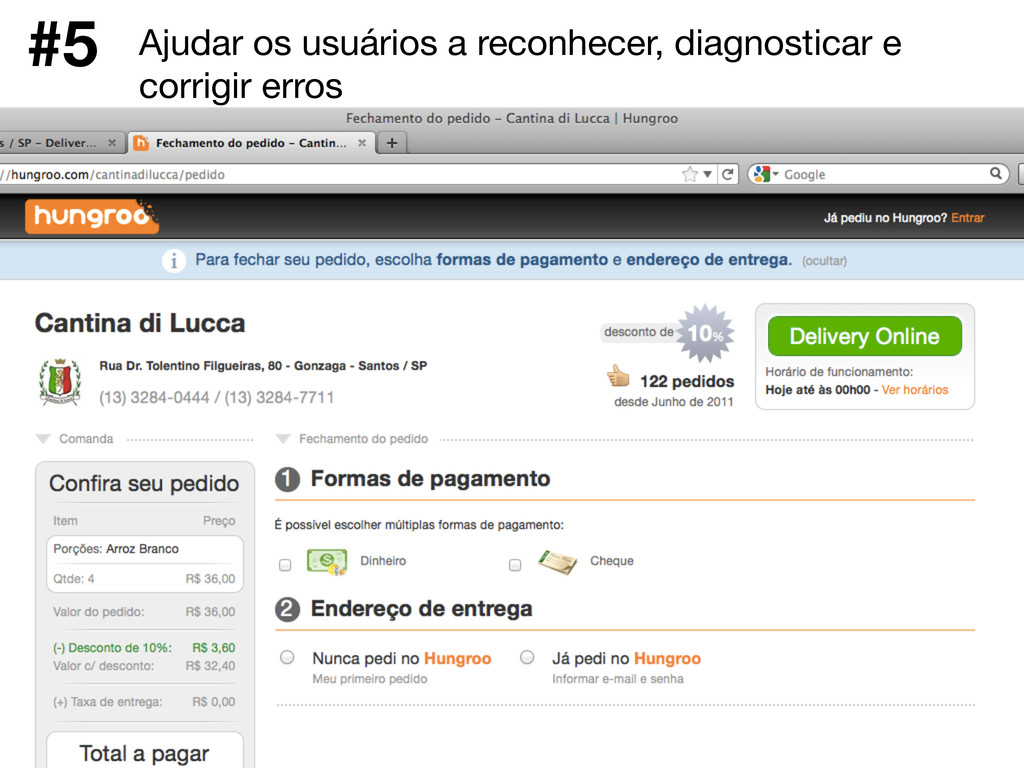Click the Qtde: 4 quantity text
Viewport: 1024px width, 768px height.
(x=74, y=579)
